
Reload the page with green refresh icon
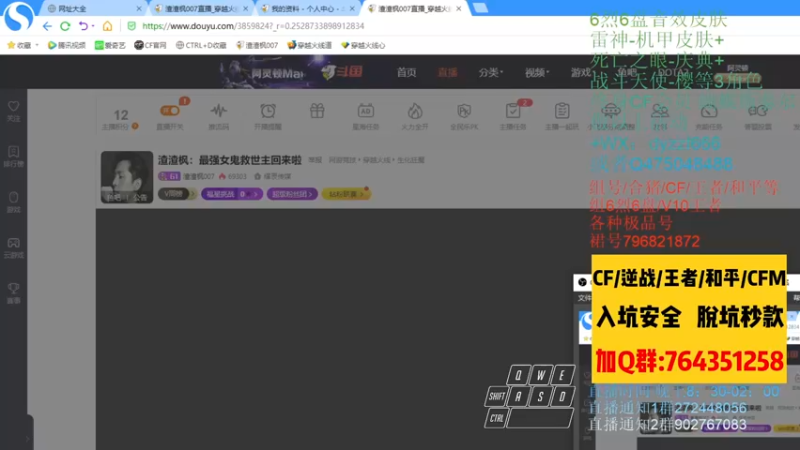65,26
